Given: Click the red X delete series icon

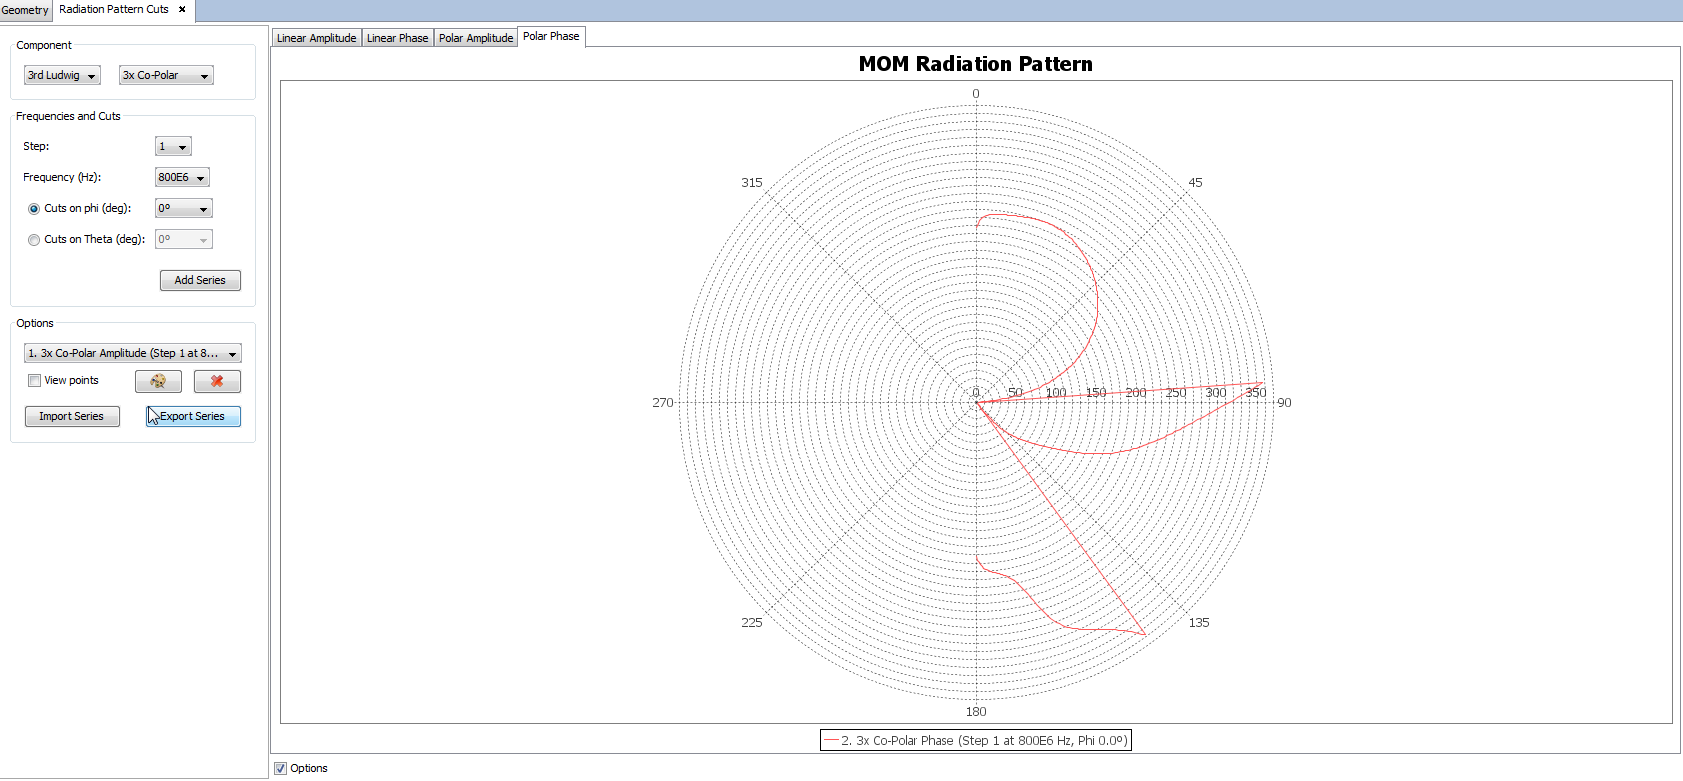Looking at the screenshot, I should click(217, 381).
